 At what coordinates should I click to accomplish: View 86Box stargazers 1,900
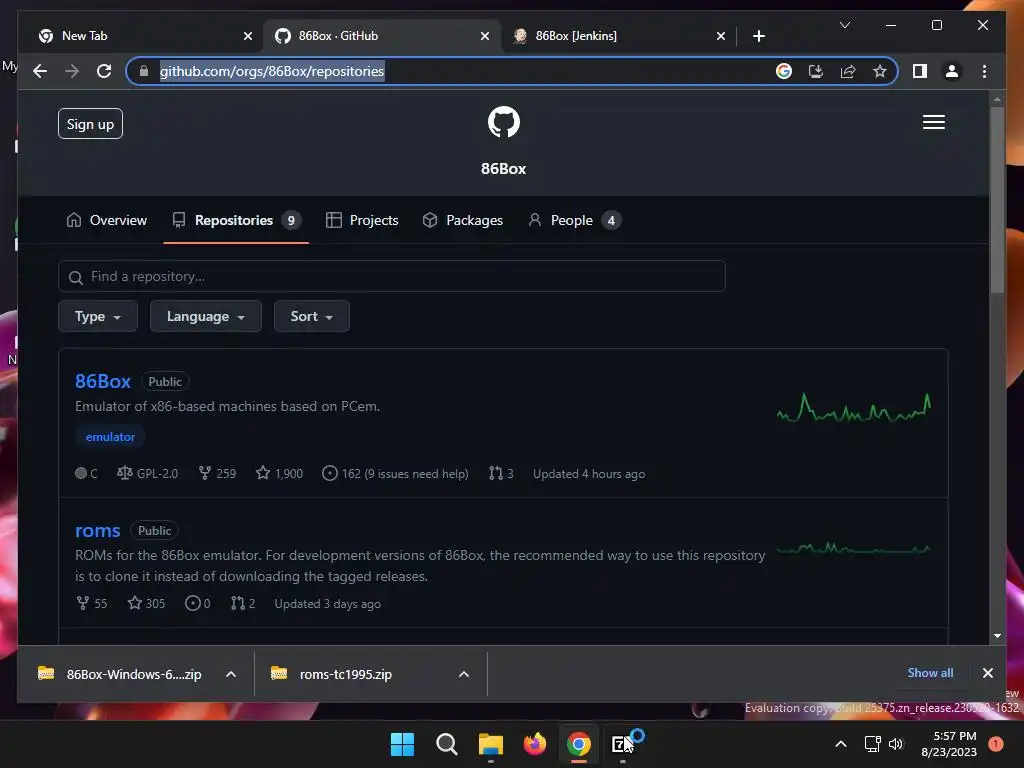(280, 473)
